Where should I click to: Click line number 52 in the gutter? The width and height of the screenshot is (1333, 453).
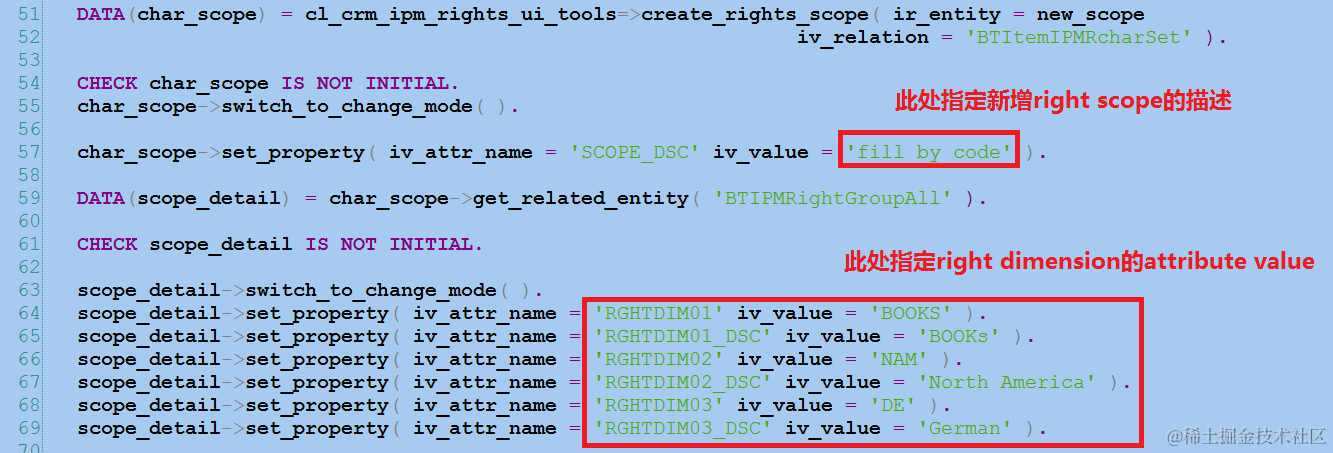point(30,37)
